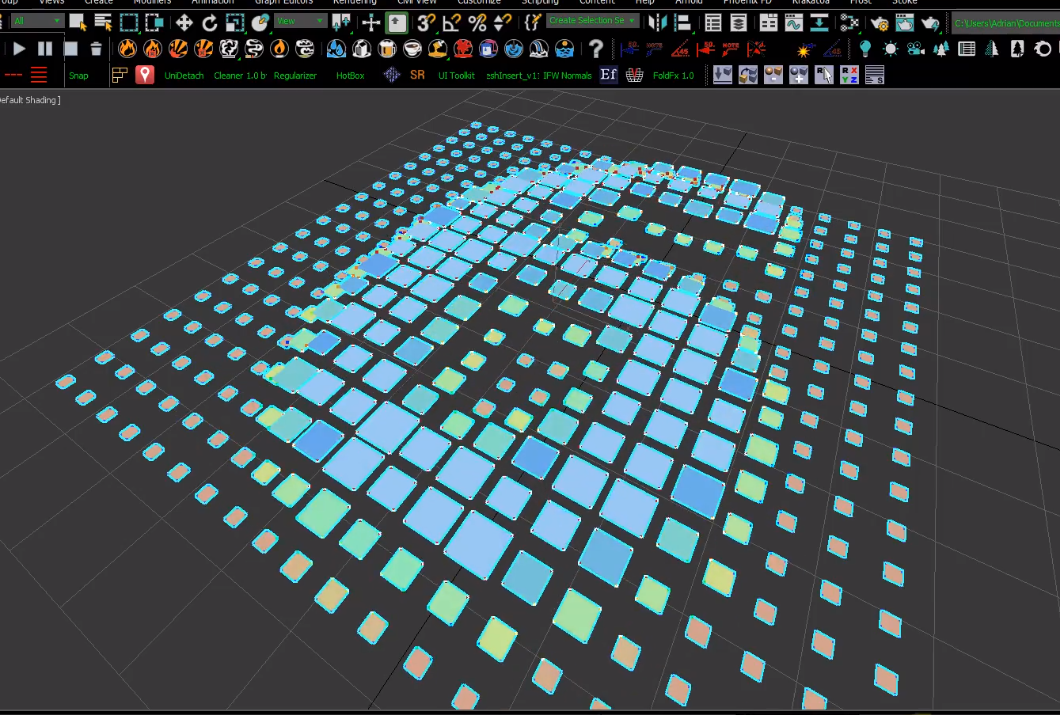Open the Select by Name tool
The height and width of the screenshot is (715, 1060).
pyautogui.click(x=103, y=23)
